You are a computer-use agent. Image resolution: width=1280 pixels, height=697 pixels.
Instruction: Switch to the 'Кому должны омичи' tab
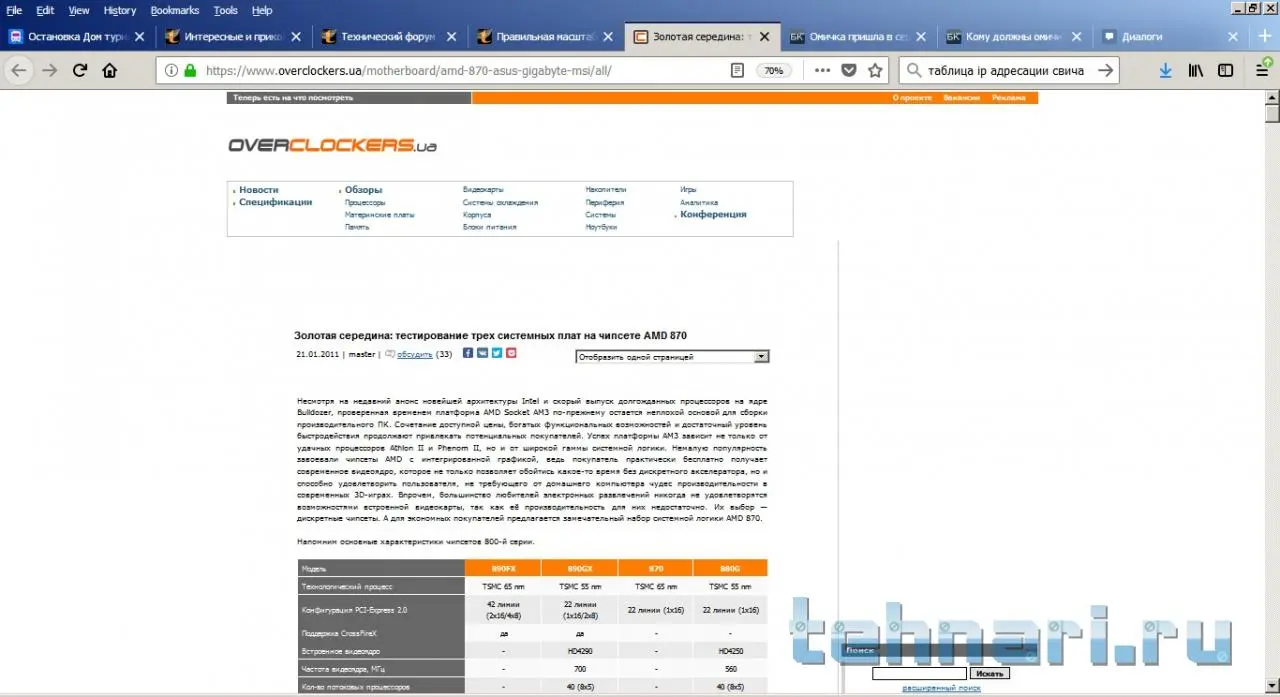(1014, 36)
